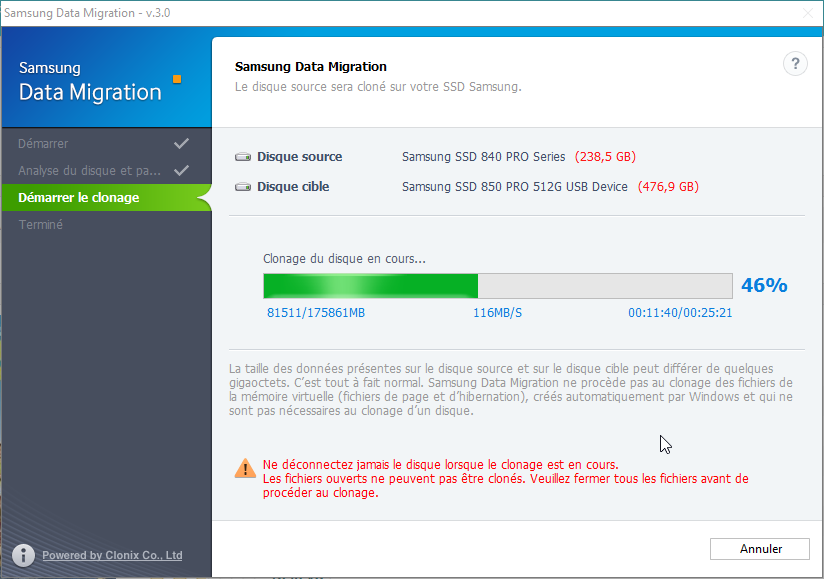The width and height of the screenshot is (824, 579).
Task: Click Samsung SSD 850 PRO 512G USB Device
Action: (x=514, y=187)
